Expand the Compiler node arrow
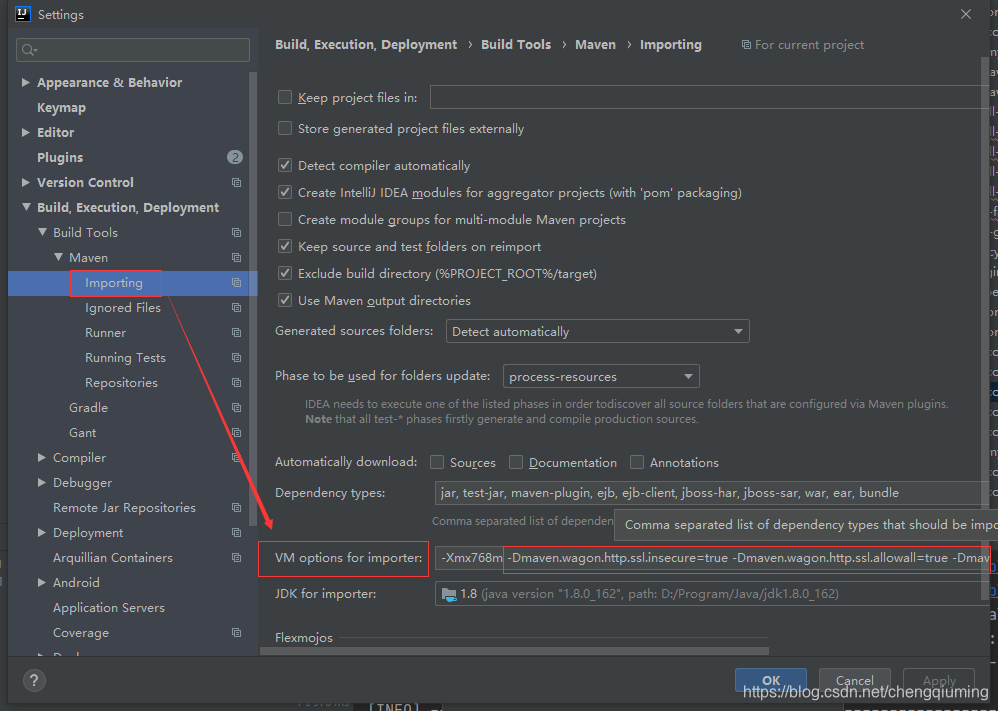This screenshot has height=711, width=998. (41, 457)
